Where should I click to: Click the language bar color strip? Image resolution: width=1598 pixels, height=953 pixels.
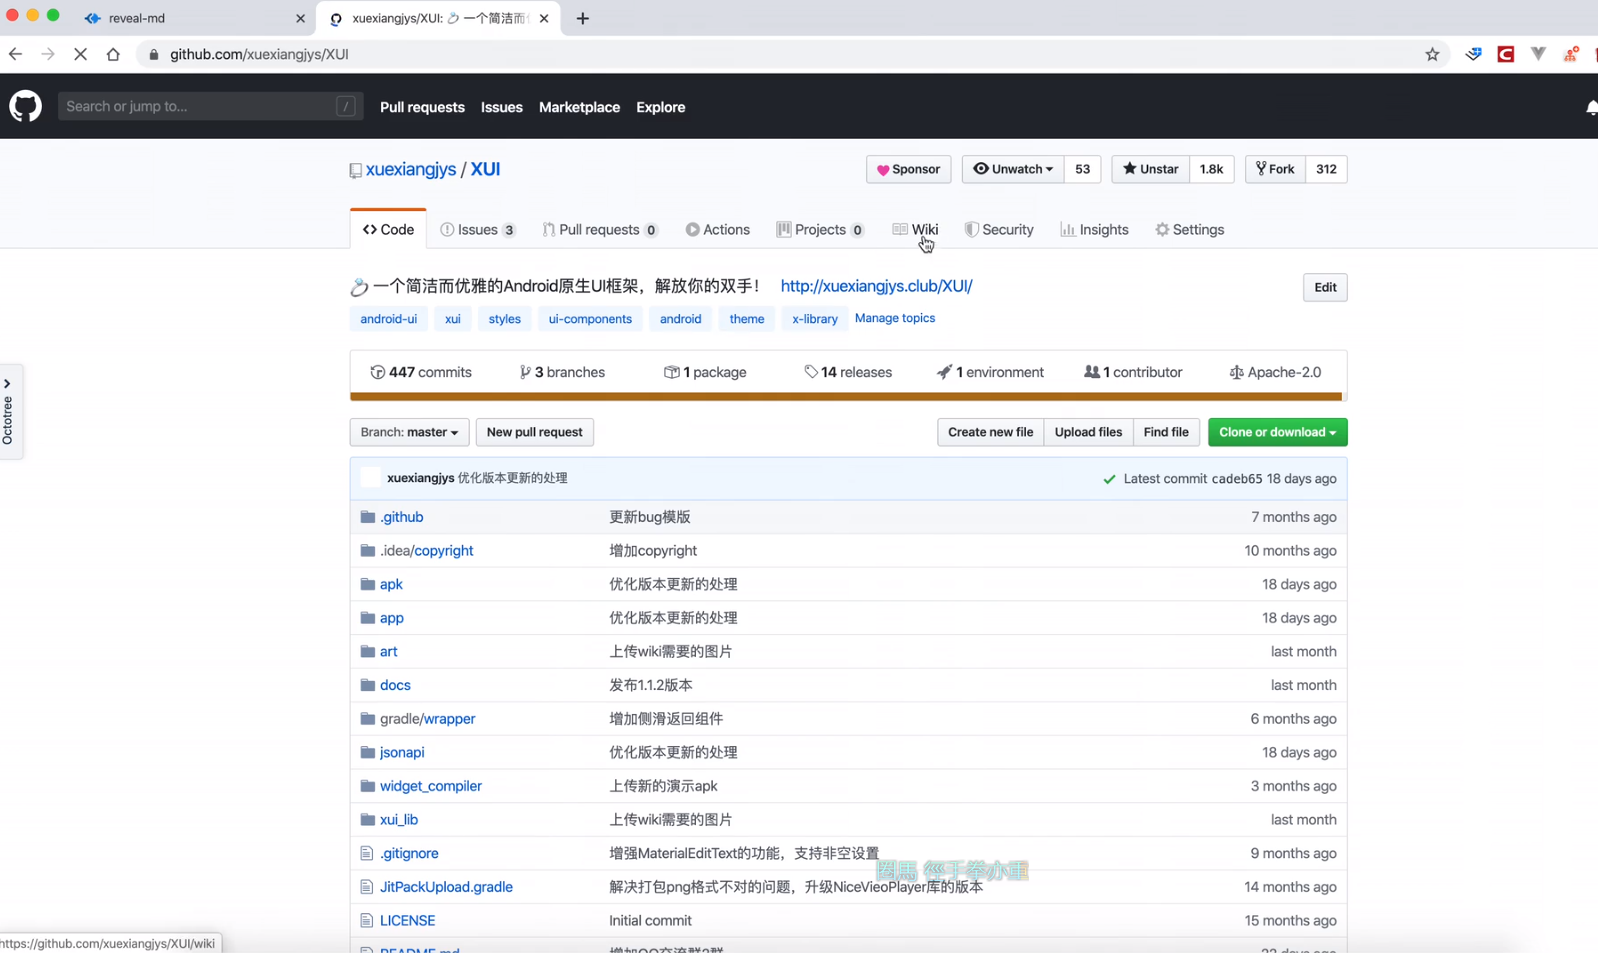pos(846,397)
